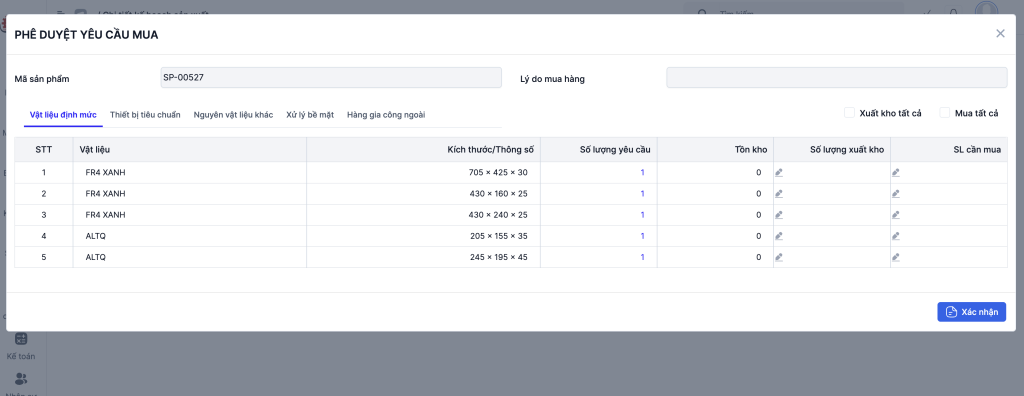The image size is (1024, 396).
Task: Select FR4 XANH in row 1
Action: 105,173
